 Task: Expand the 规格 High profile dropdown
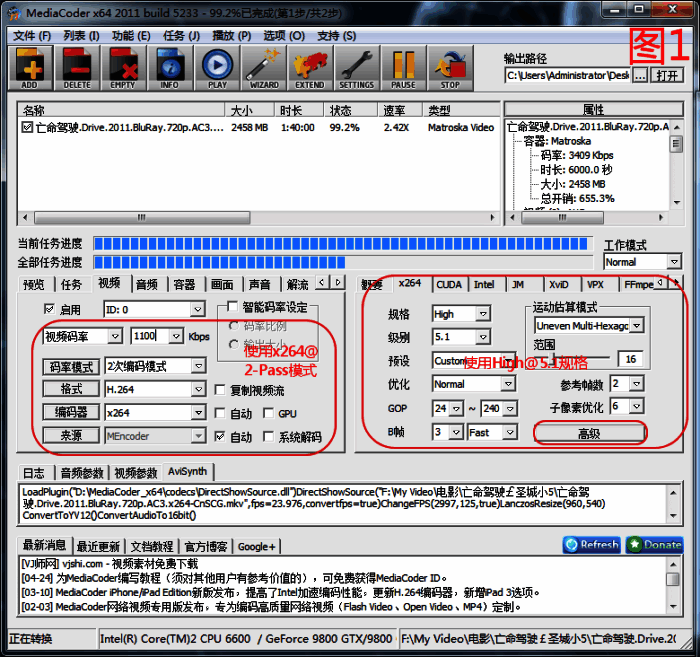461,314
